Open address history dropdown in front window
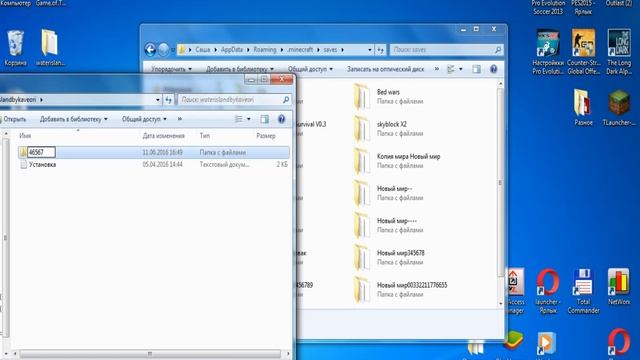This screenshot has width=640, height=360. 158,100
